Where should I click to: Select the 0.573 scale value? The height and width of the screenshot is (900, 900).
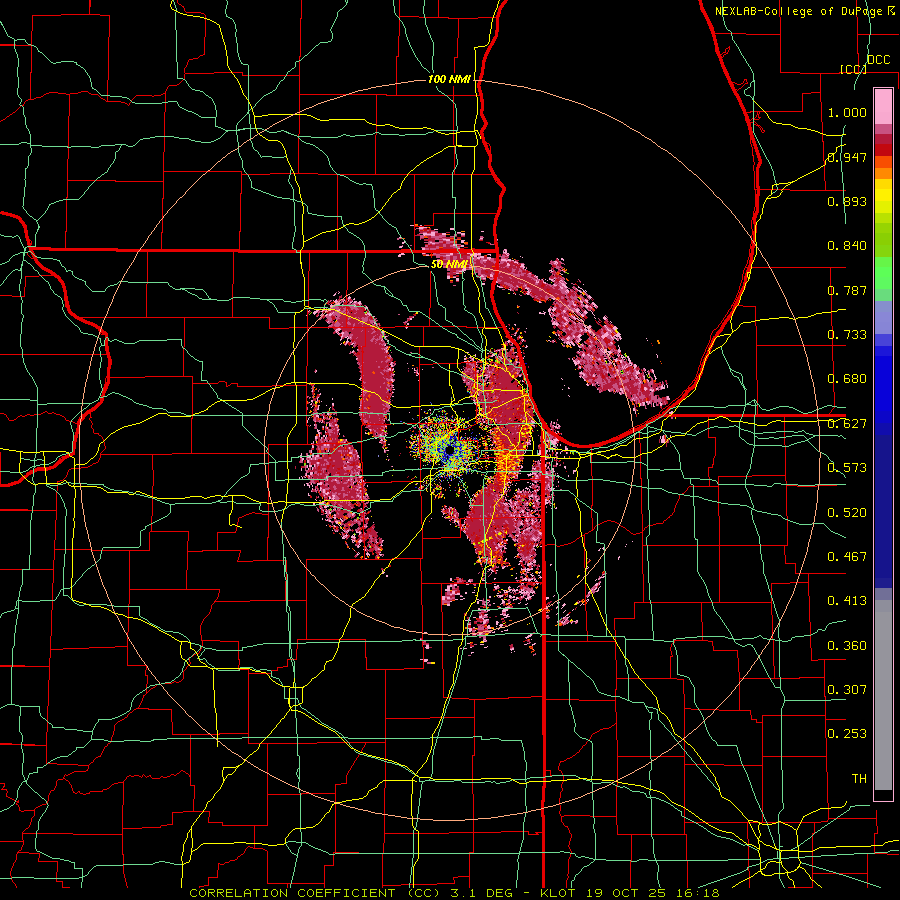847,468
